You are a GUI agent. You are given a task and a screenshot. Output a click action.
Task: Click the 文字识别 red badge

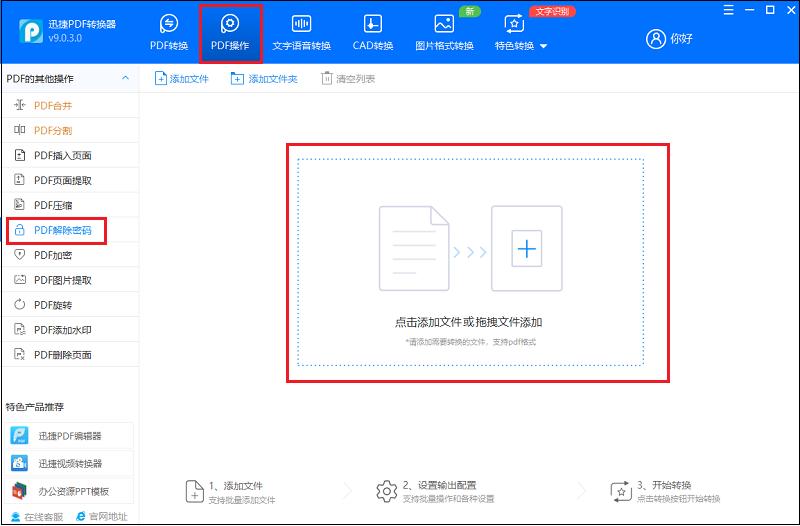pos(552,11)
